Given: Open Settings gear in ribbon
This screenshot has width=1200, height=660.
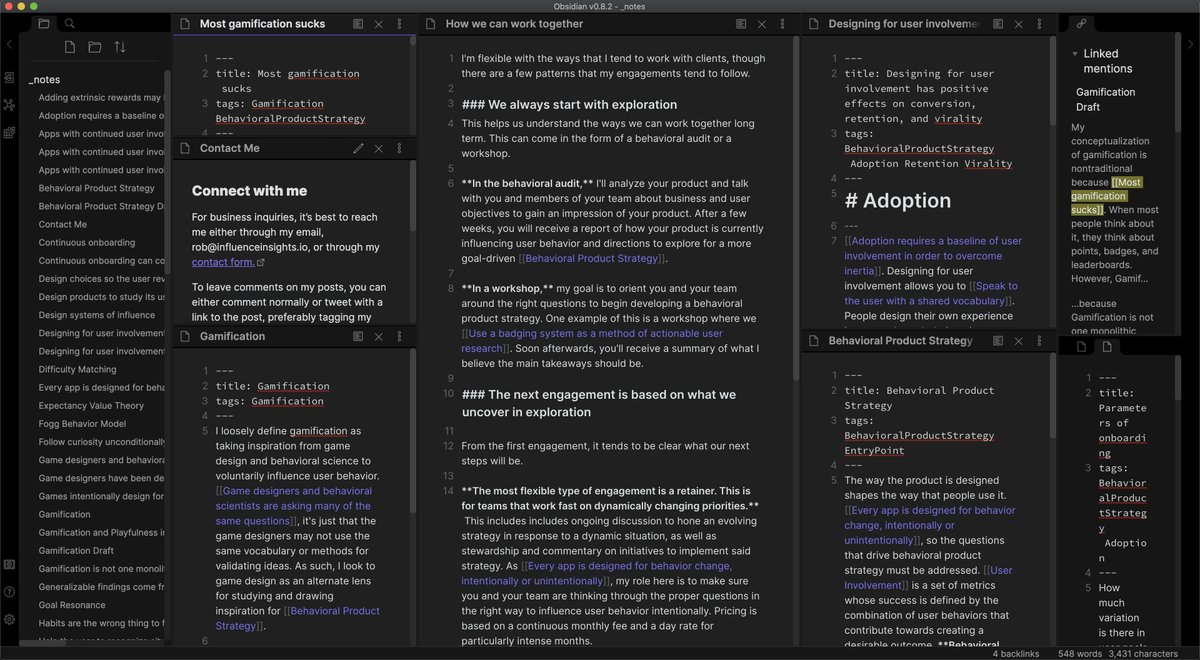Looking at the screenshot, I should [x=9, y=619].
